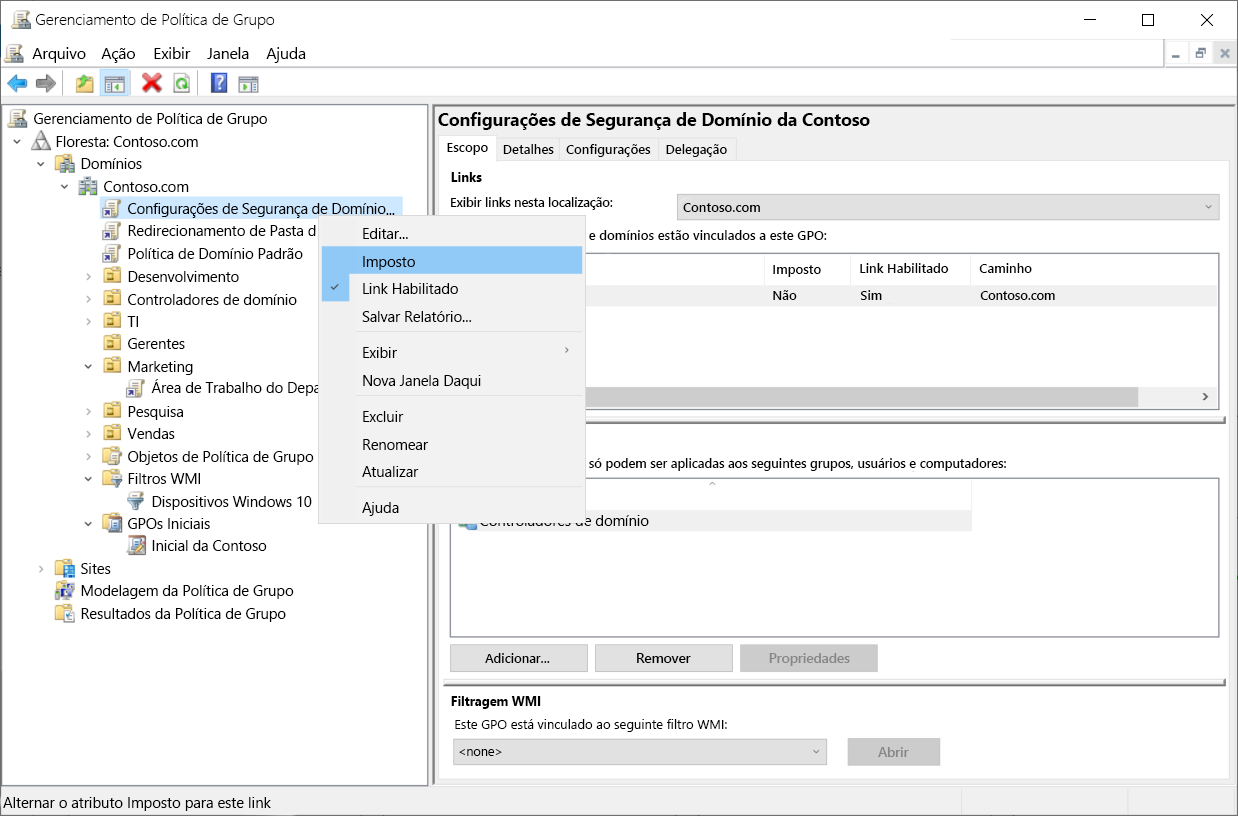This screenshot has width=1238, height=816.
Task: Click the Remover button
Action: click(663, 658)
